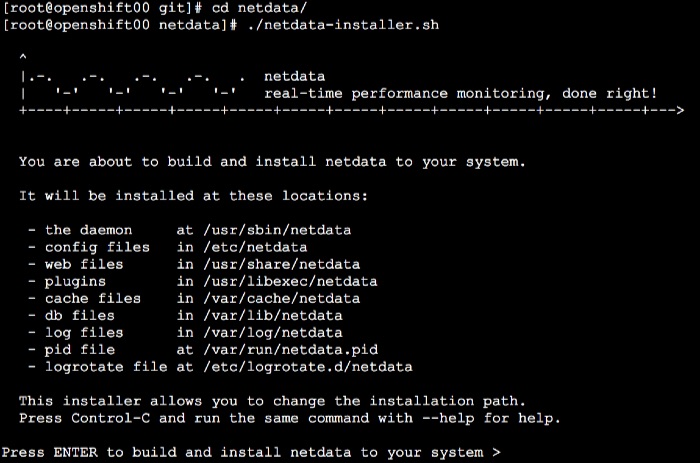Click the ASCII arrow at the chart axis end
This screenshot has height=463, width=700.
(679, 110)
